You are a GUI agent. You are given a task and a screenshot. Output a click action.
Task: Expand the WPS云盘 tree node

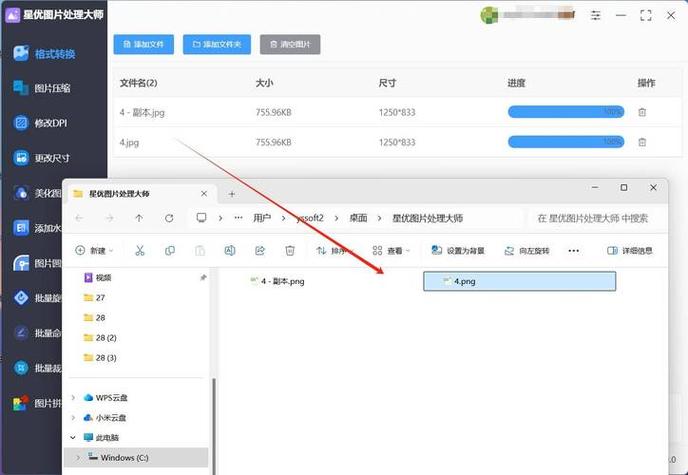73,397
